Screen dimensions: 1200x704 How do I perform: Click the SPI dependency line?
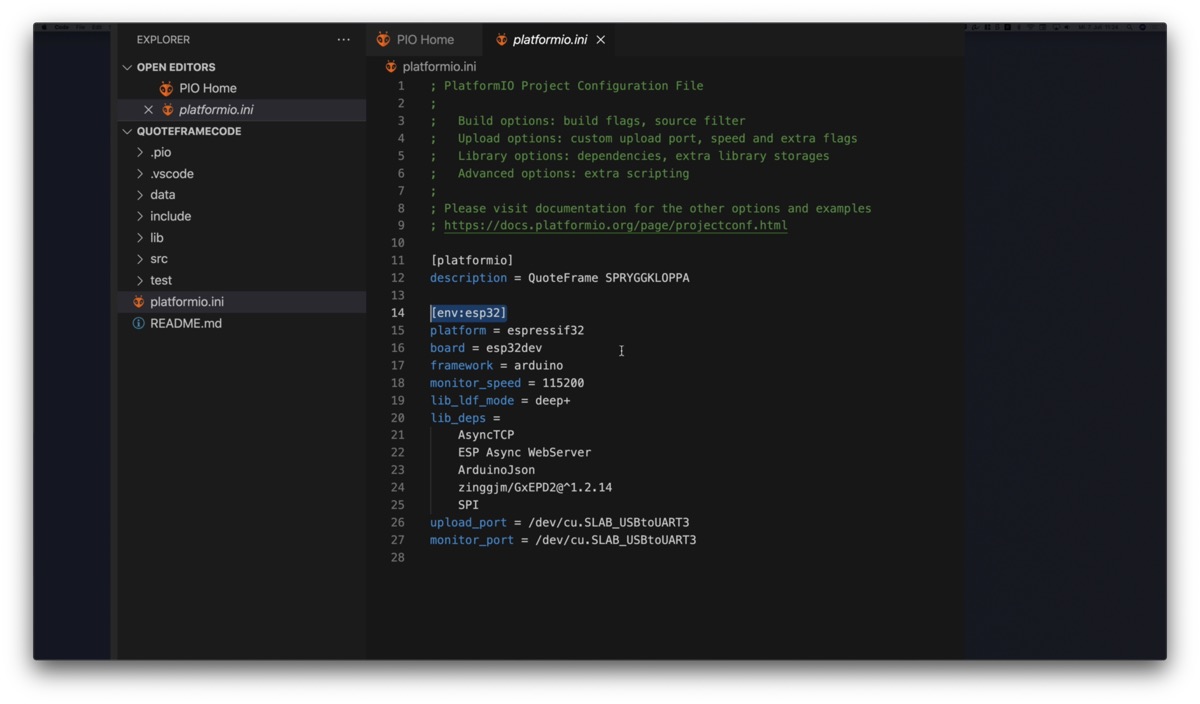coord(468,505)
